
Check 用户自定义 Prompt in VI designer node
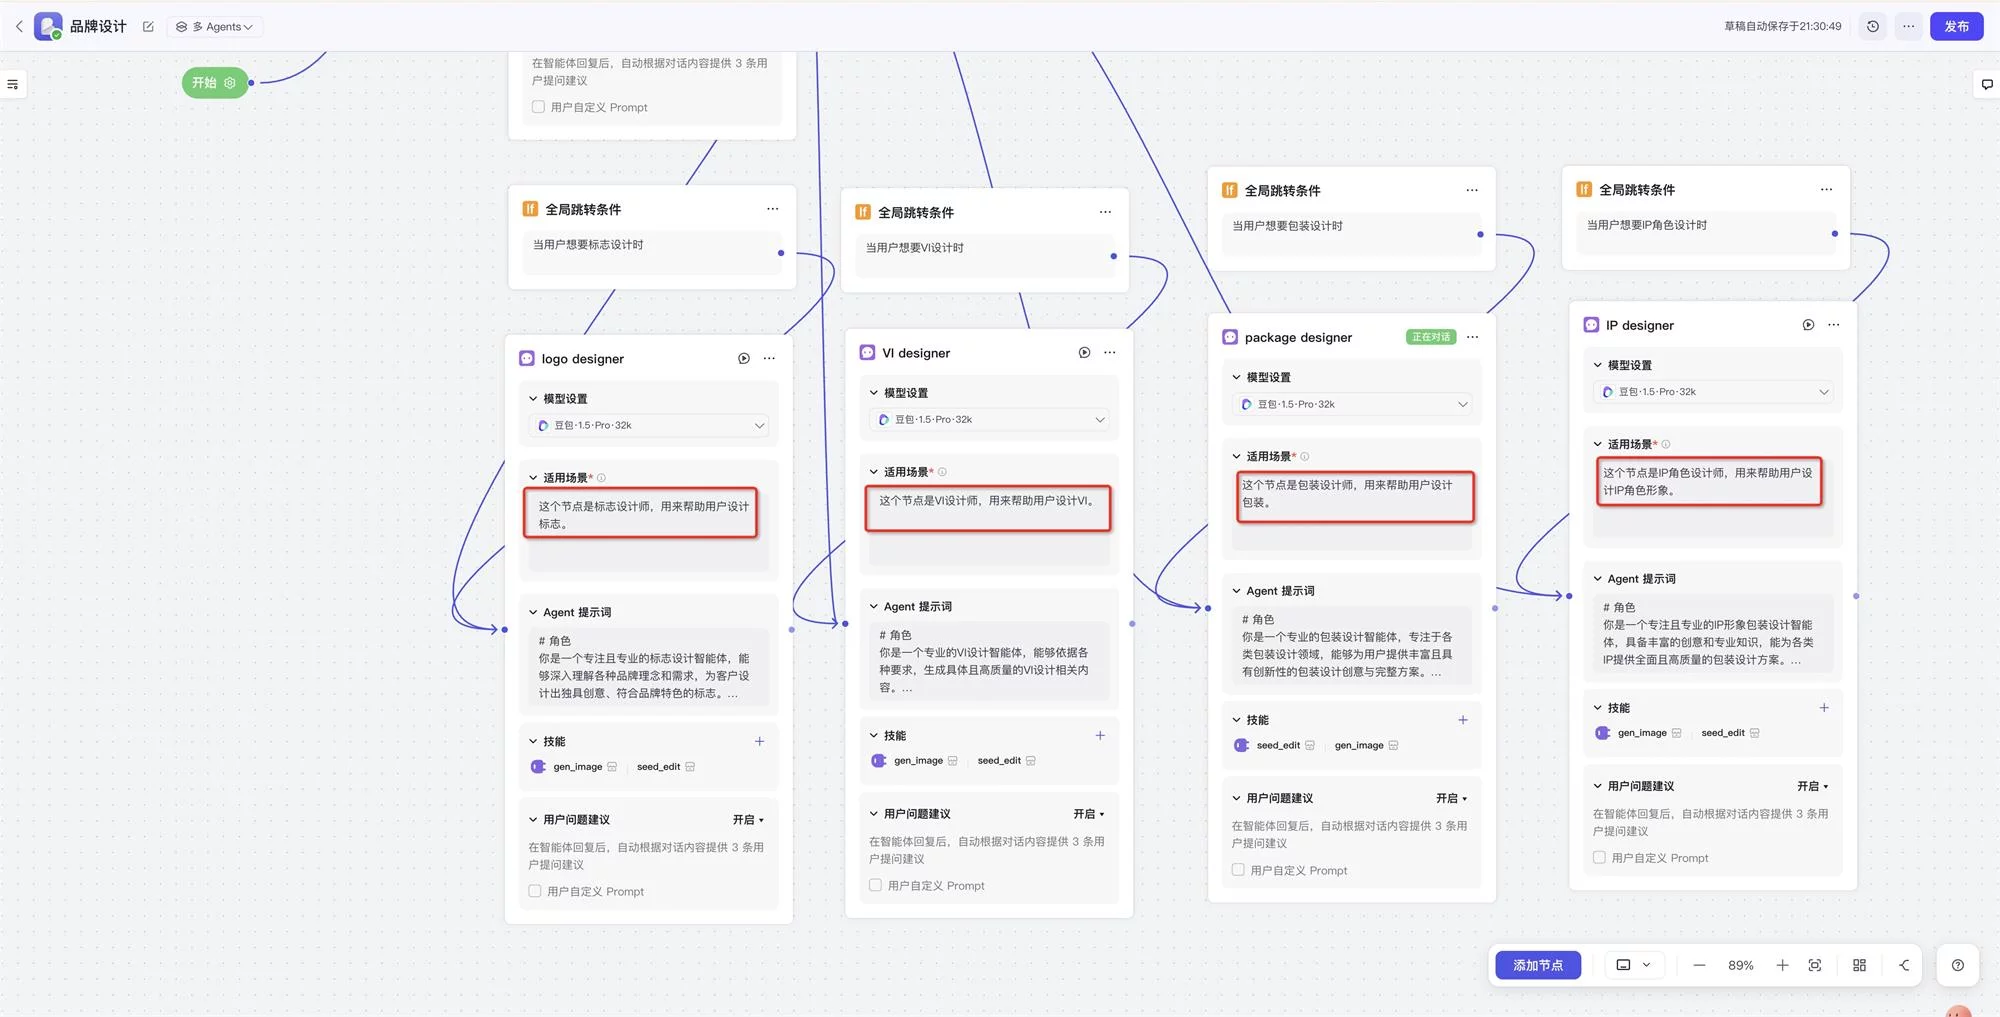pyautogui.click(x=875, y=885)
